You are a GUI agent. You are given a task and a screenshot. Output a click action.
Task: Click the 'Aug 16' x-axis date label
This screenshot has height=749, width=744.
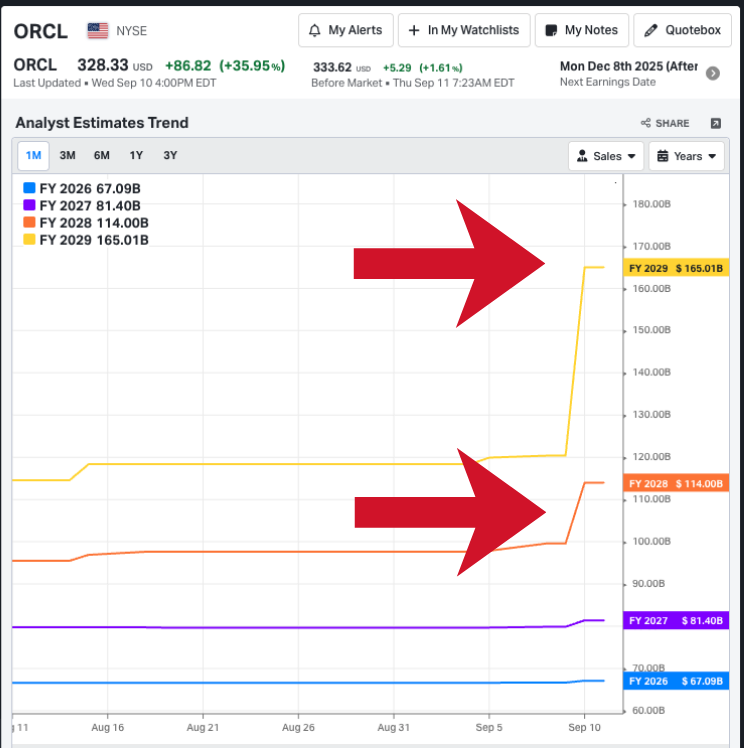click(x=107, y=728)
